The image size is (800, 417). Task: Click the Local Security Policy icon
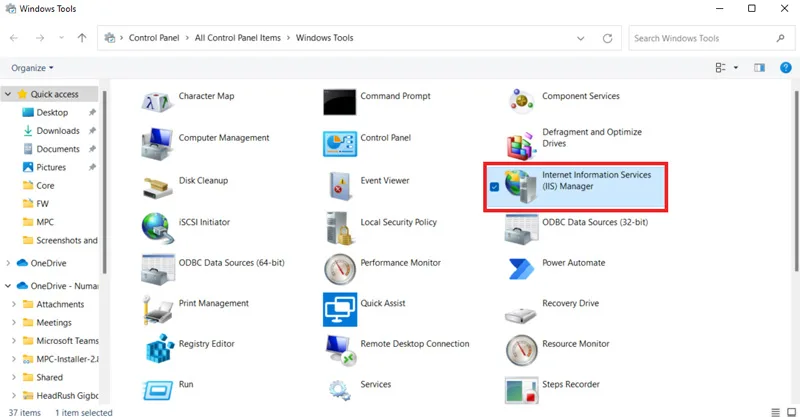pos(339,228)
